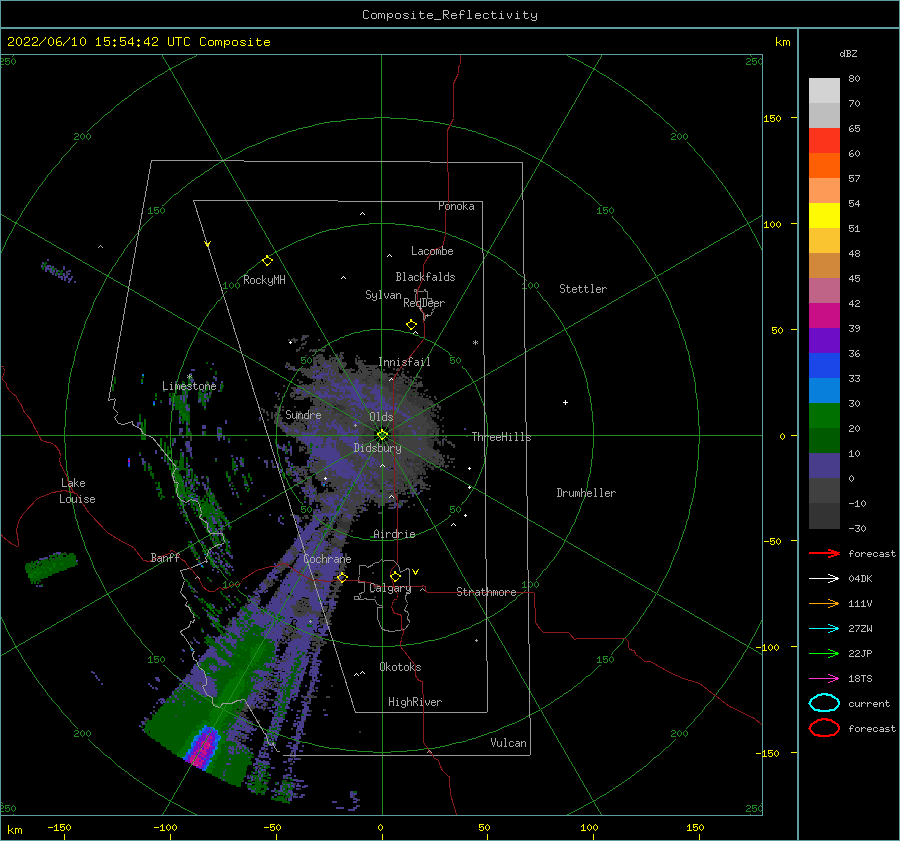
Task: Click the Sundre label
Action: (x=303, y=414)
